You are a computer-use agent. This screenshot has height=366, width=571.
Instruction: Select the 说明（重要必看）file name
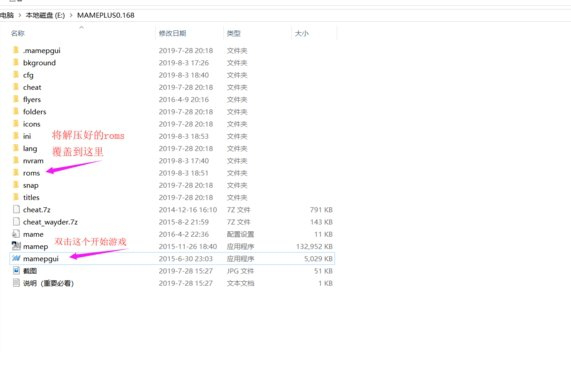pos(48,283)
